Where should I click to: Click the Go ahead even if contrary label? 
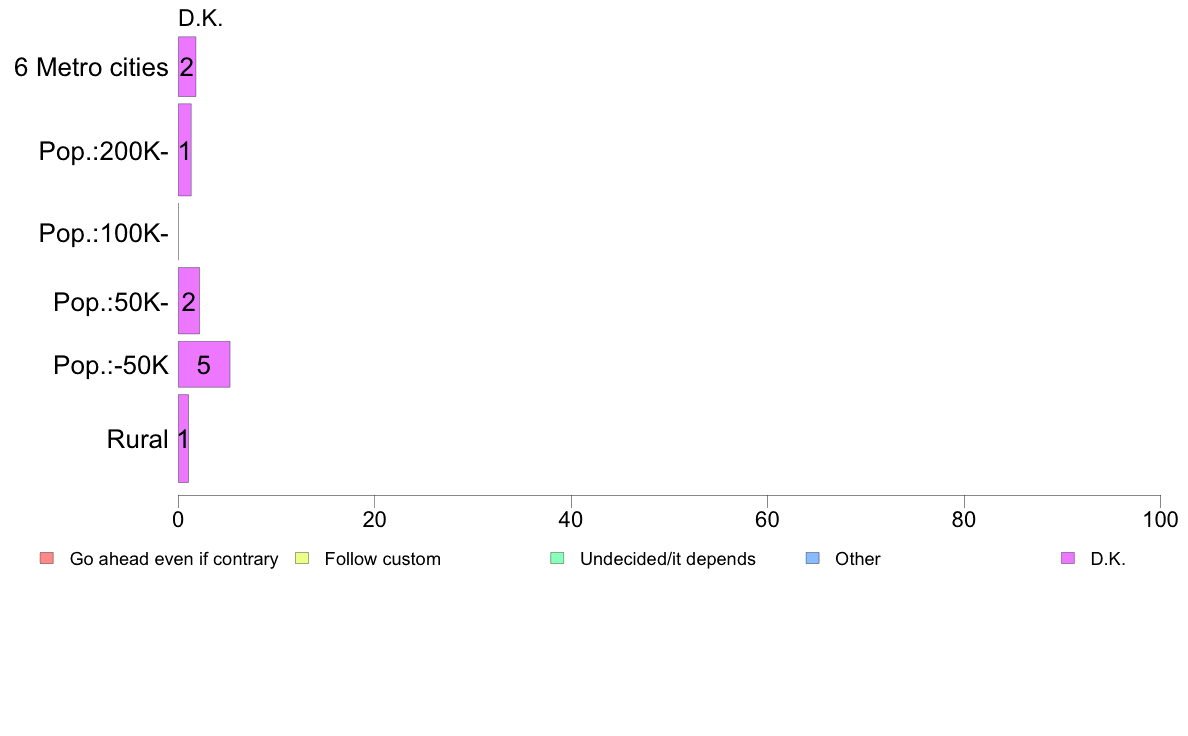click(x=174, y=559)
